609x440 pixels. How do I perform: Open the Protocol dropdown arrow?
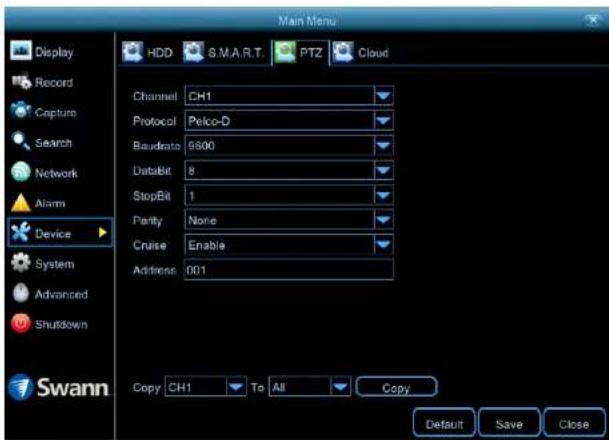pos(383,121)
